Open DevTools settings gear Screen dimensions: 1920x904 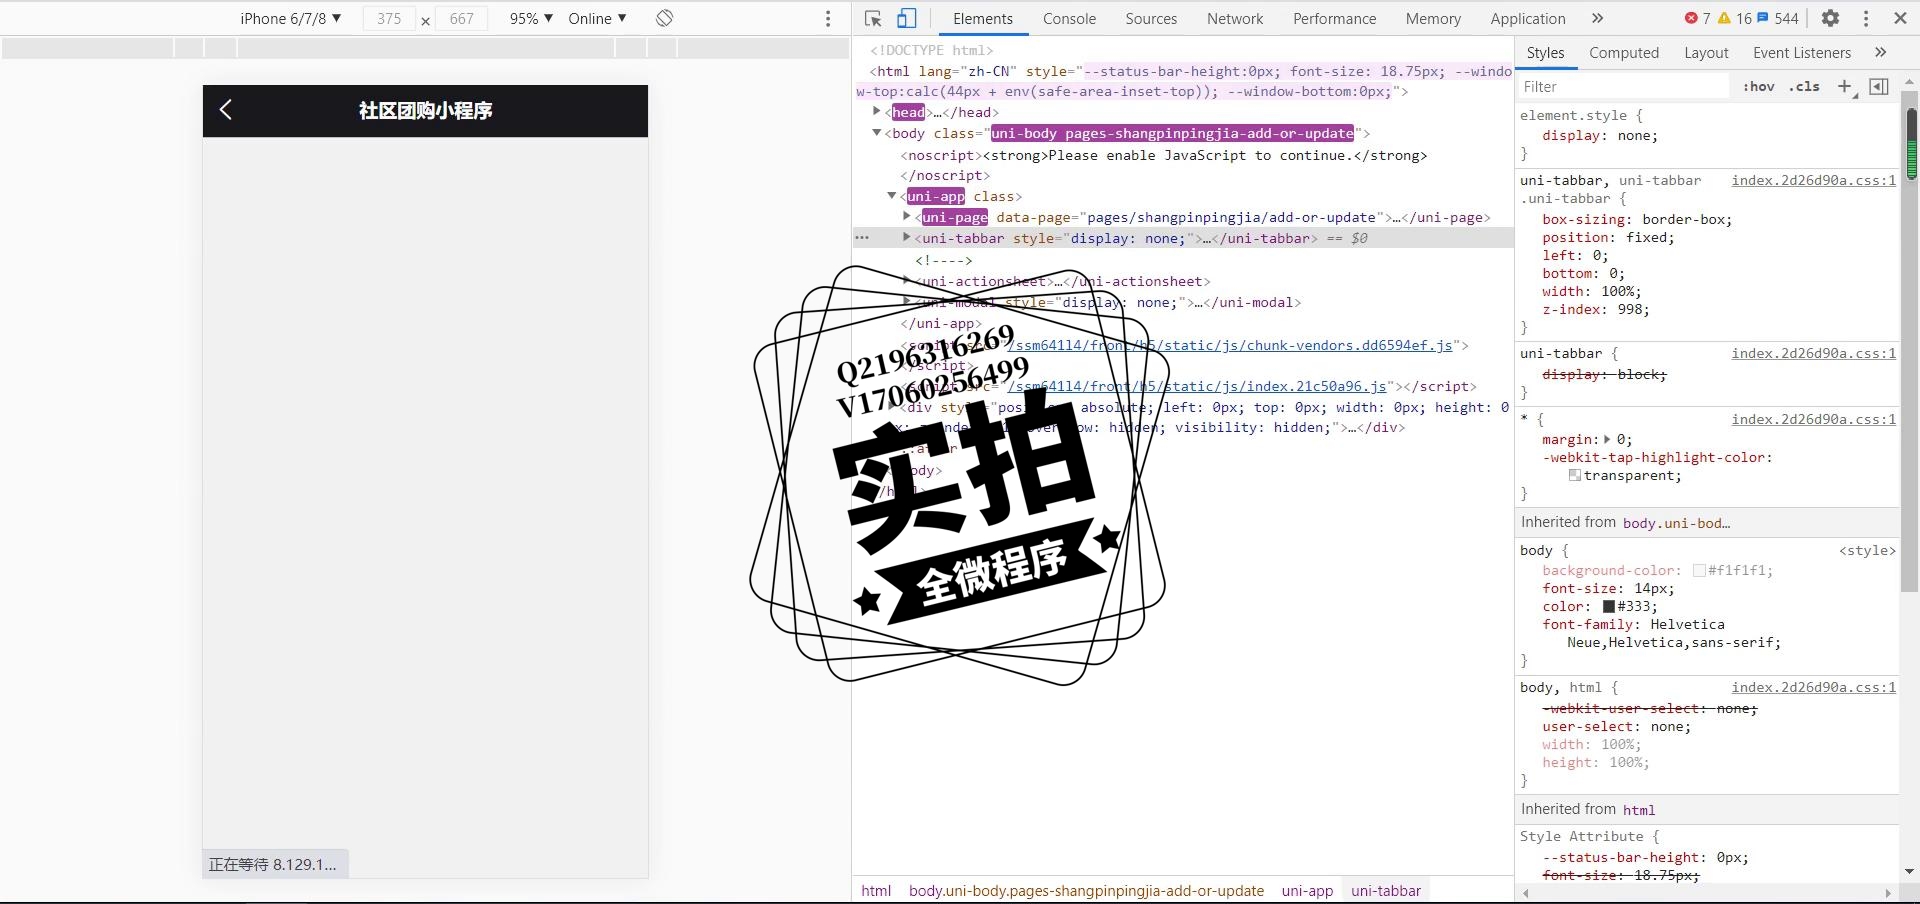click(1830, 18)
